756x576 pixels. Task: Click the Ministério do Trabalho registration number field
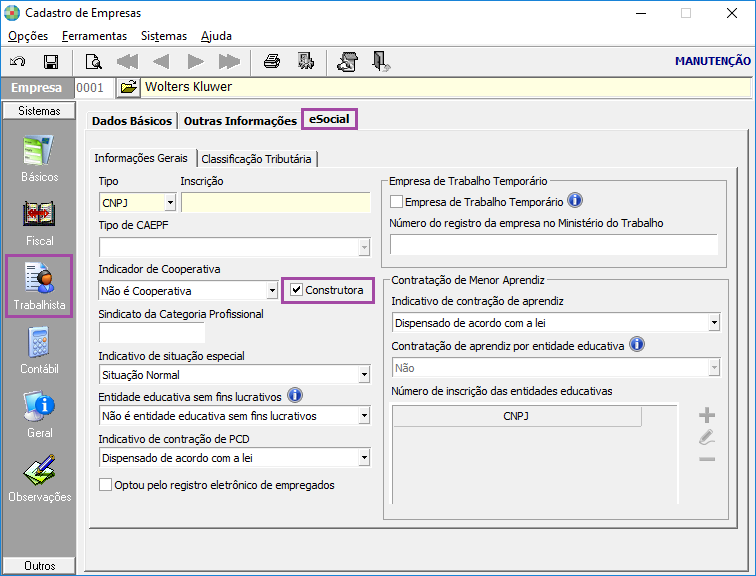pos(554,244)
